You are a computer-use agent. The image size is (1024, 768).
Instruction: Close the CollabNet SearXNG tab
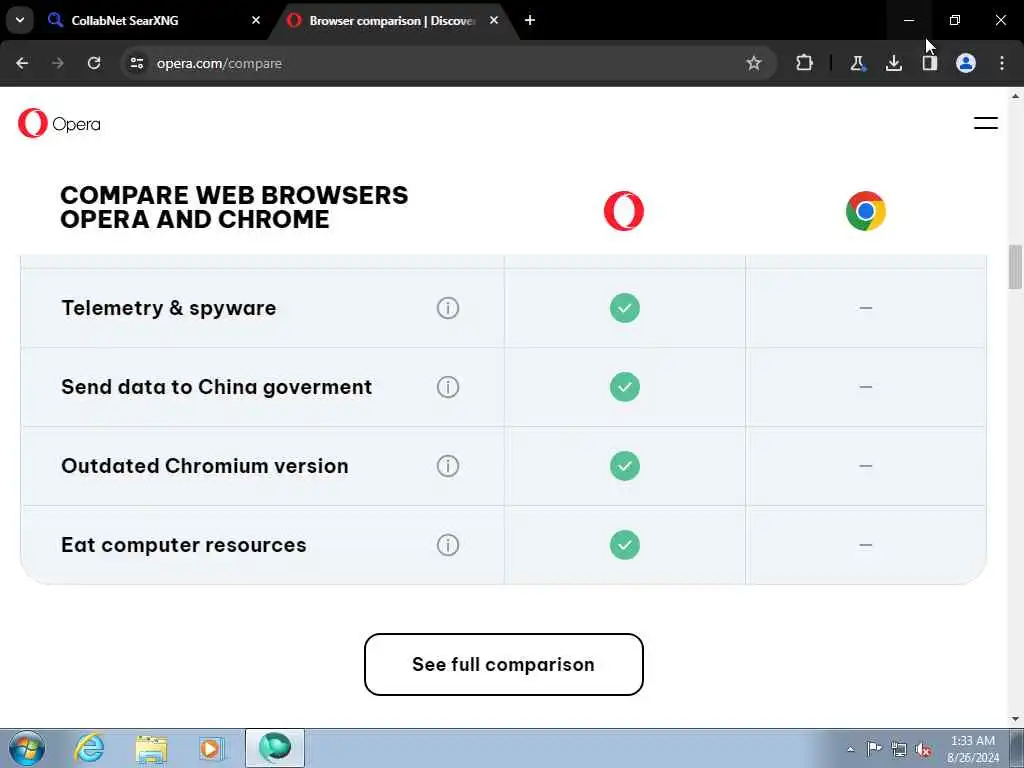tap(256, 20)
